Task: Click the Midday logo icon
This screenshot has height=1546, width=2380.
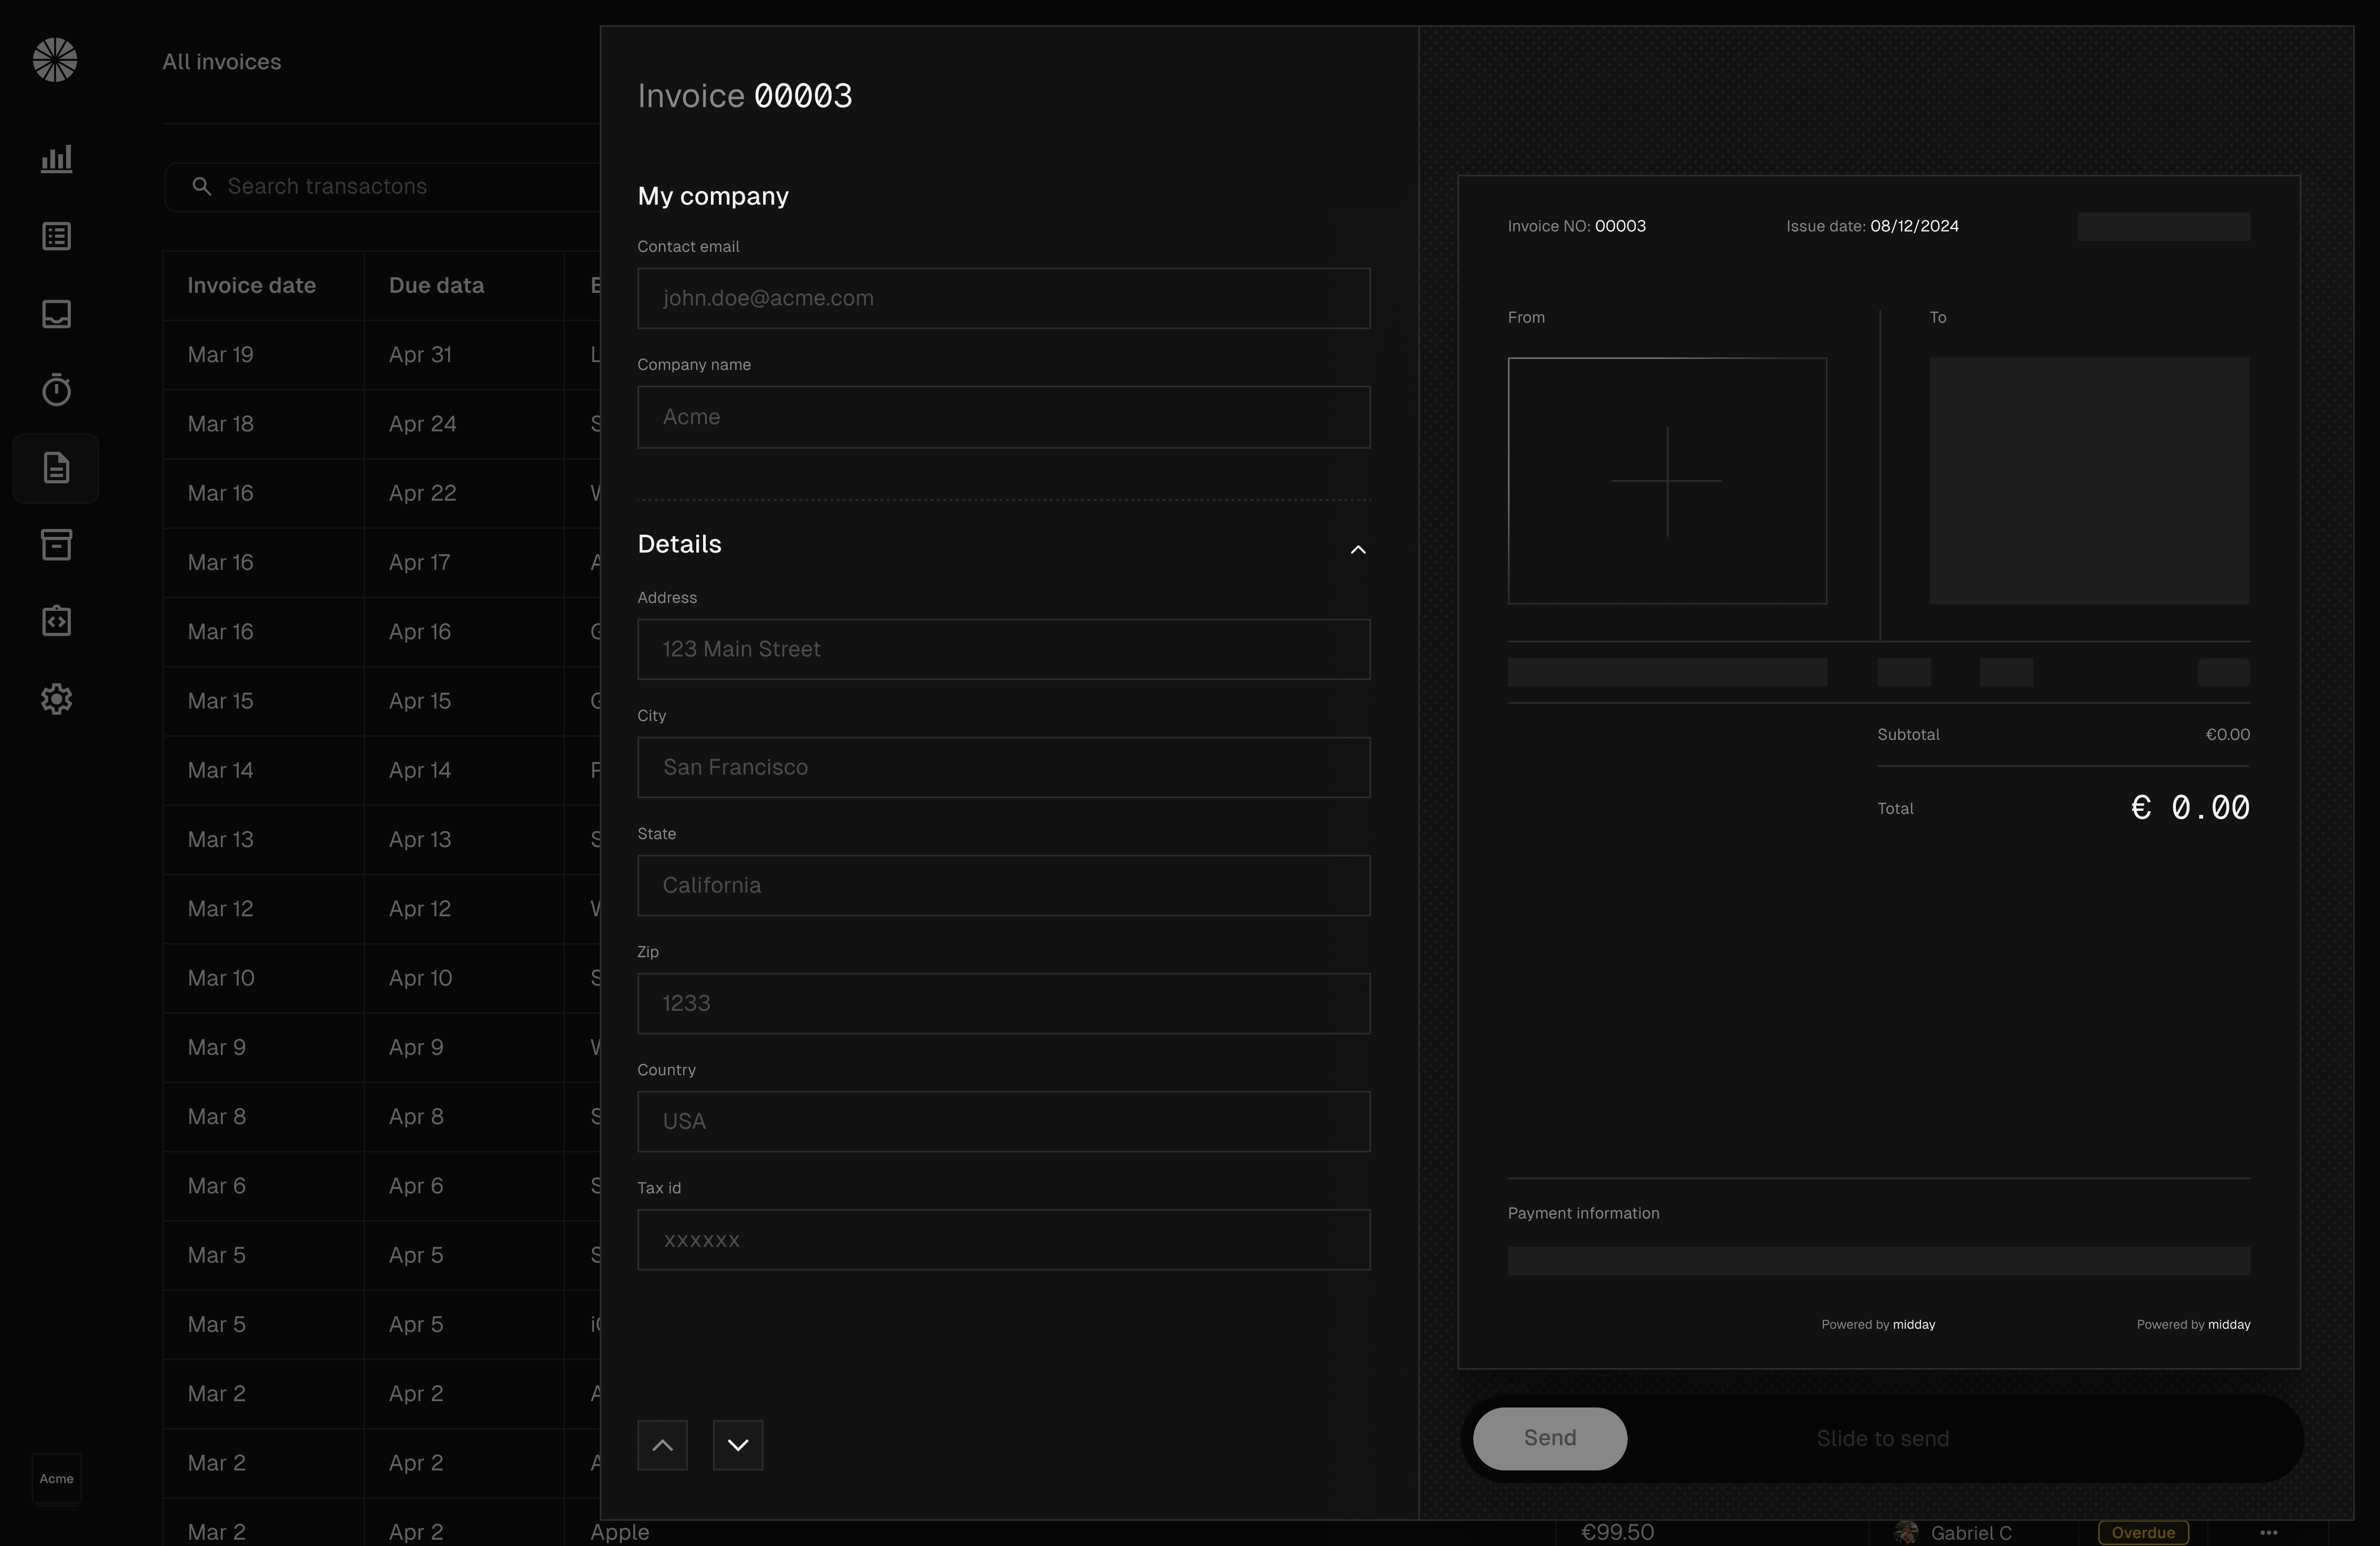Action: (55, 60)
